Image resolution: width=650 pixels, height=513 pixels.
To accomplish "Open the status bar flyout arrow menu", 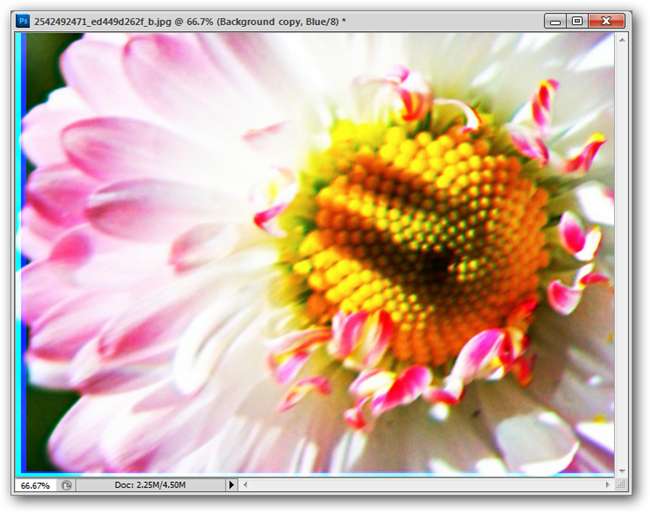I will 232,485.
